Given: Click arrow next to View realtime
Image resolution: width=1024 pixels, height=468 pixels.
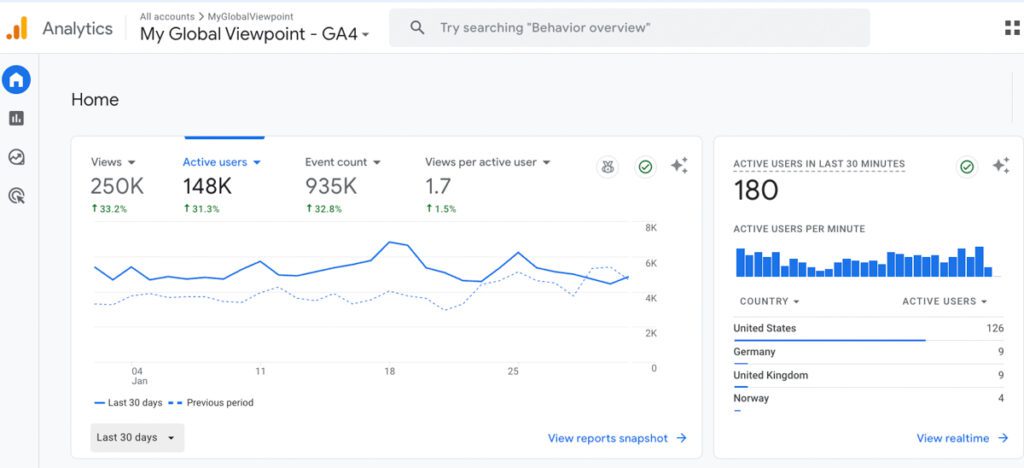Looking at the screenshot, I should coord(1003,438).
